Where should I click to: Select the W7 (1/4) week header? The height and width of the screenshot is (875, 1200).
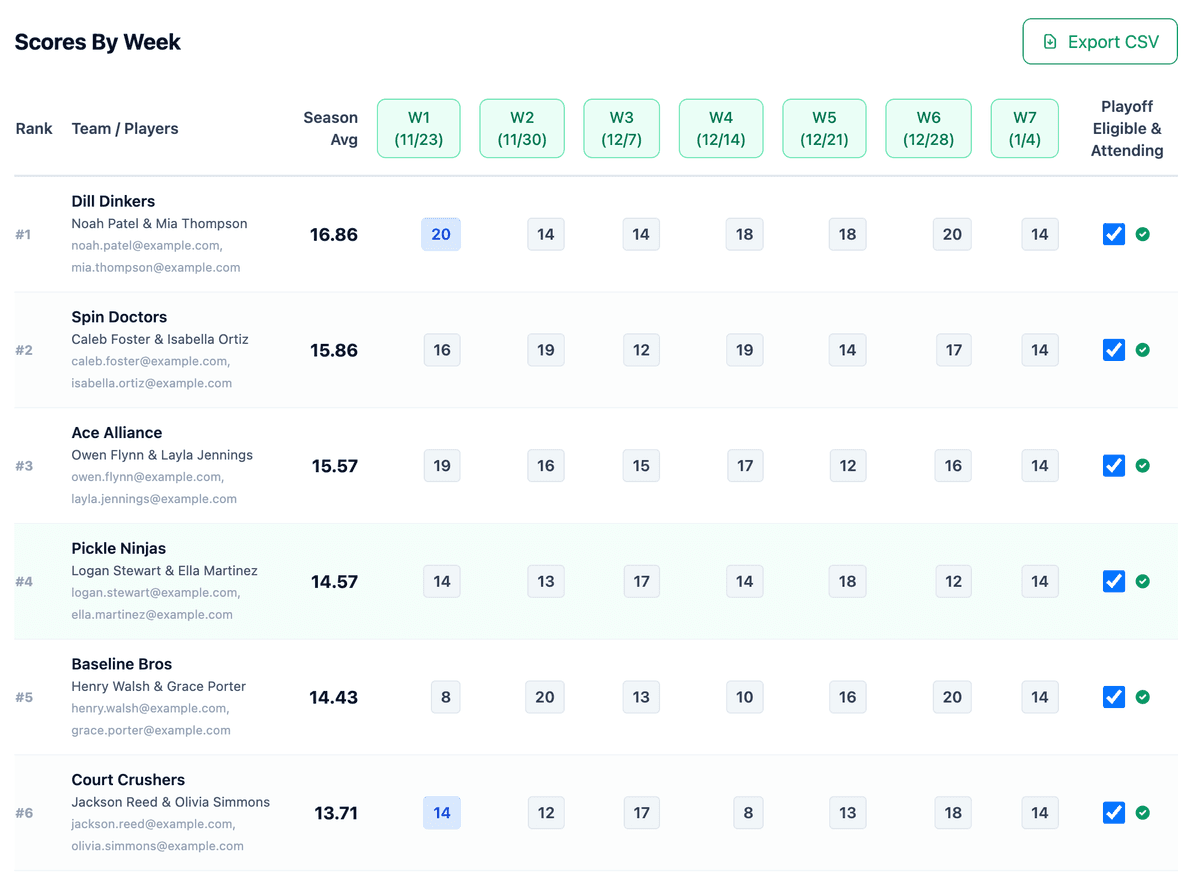(x=1025, y=128)
